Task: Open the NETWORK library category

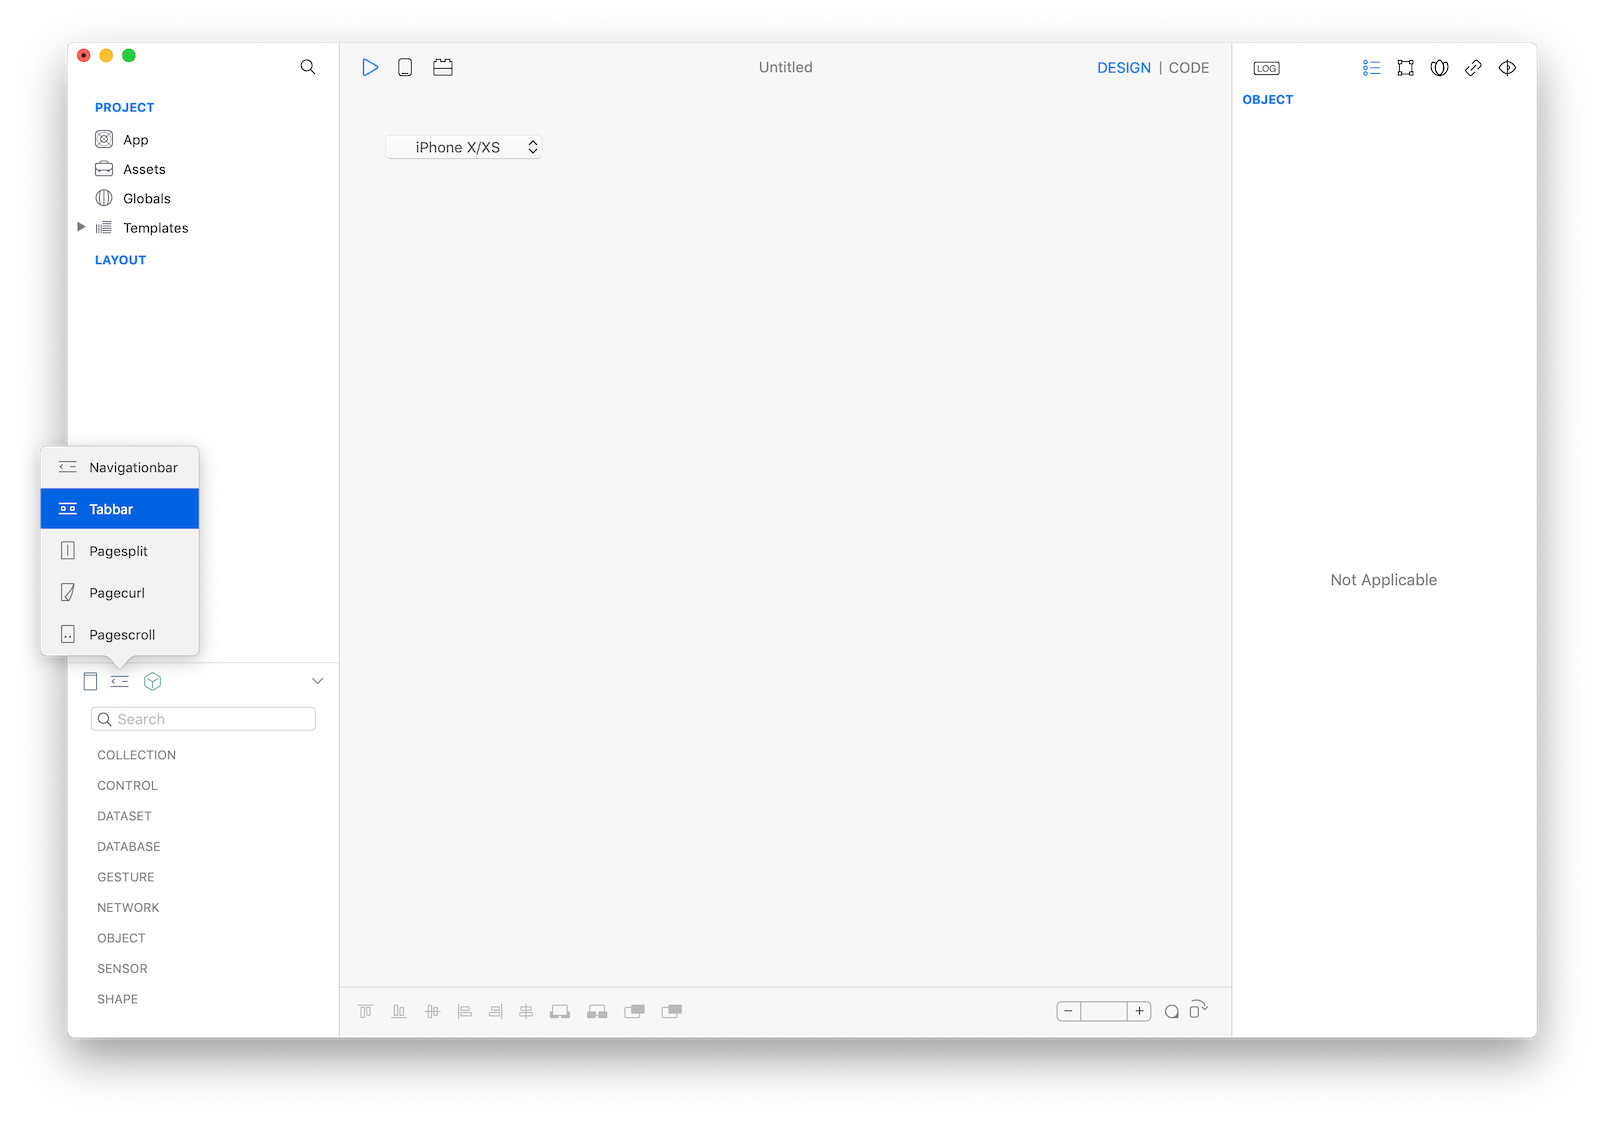Action: pyautogui.click(x=128, y=908)
